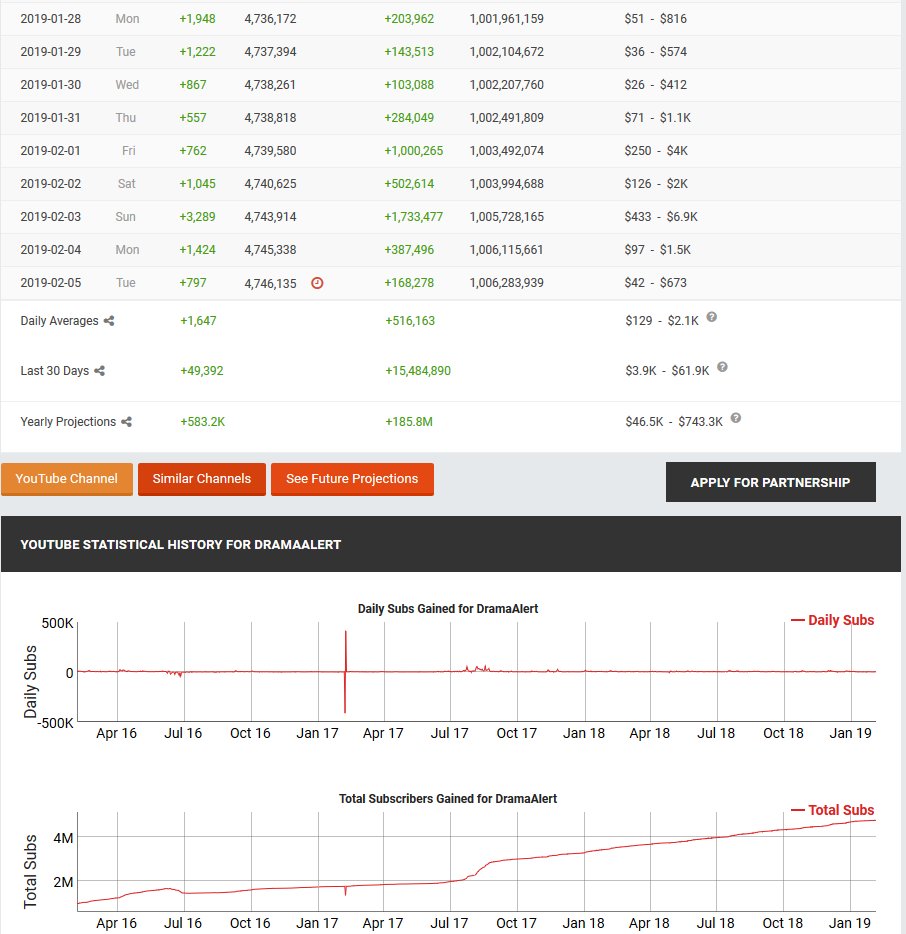Open Similar Channels
The width and height of the screenshot is (906, 934).
(x=202, y=479)
